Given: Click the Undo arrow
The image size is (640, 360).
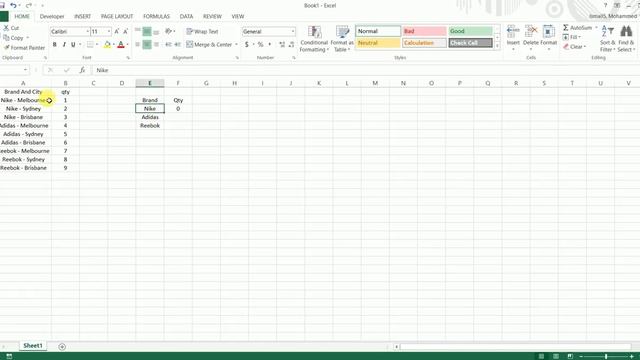Looking at the screenshot, I should click(13, 5).
